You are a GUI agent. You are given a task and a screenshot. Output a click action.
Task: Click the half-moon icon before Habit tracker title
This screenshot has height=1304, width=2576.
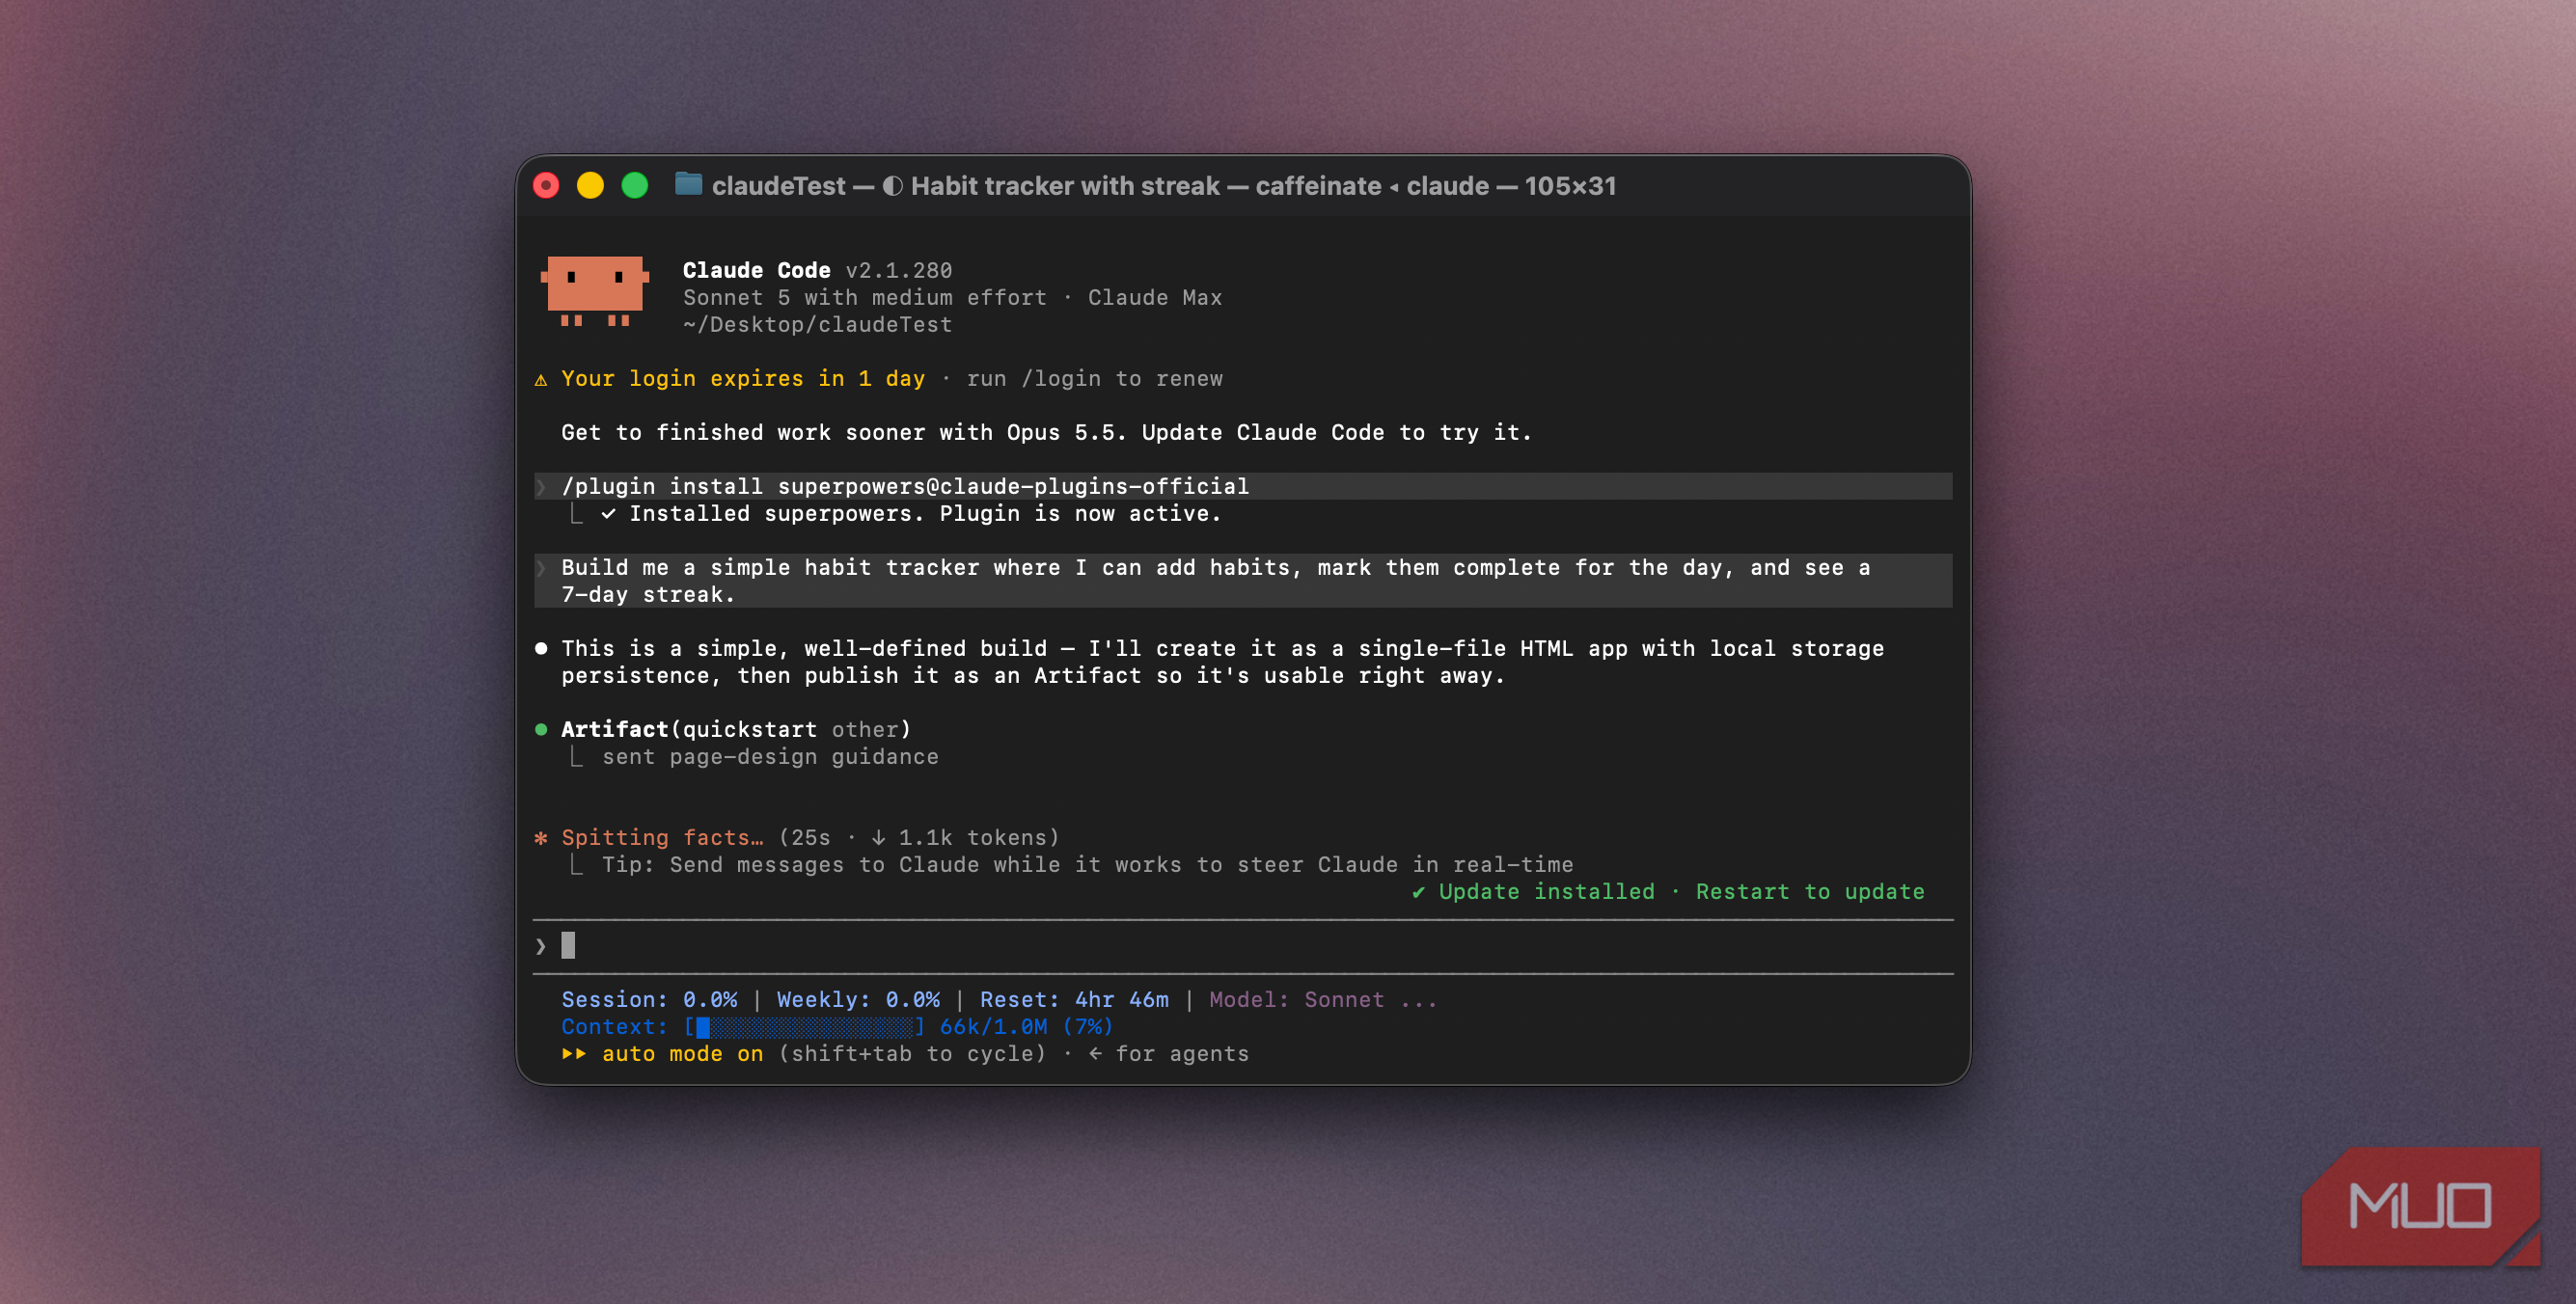click(892, 186)
